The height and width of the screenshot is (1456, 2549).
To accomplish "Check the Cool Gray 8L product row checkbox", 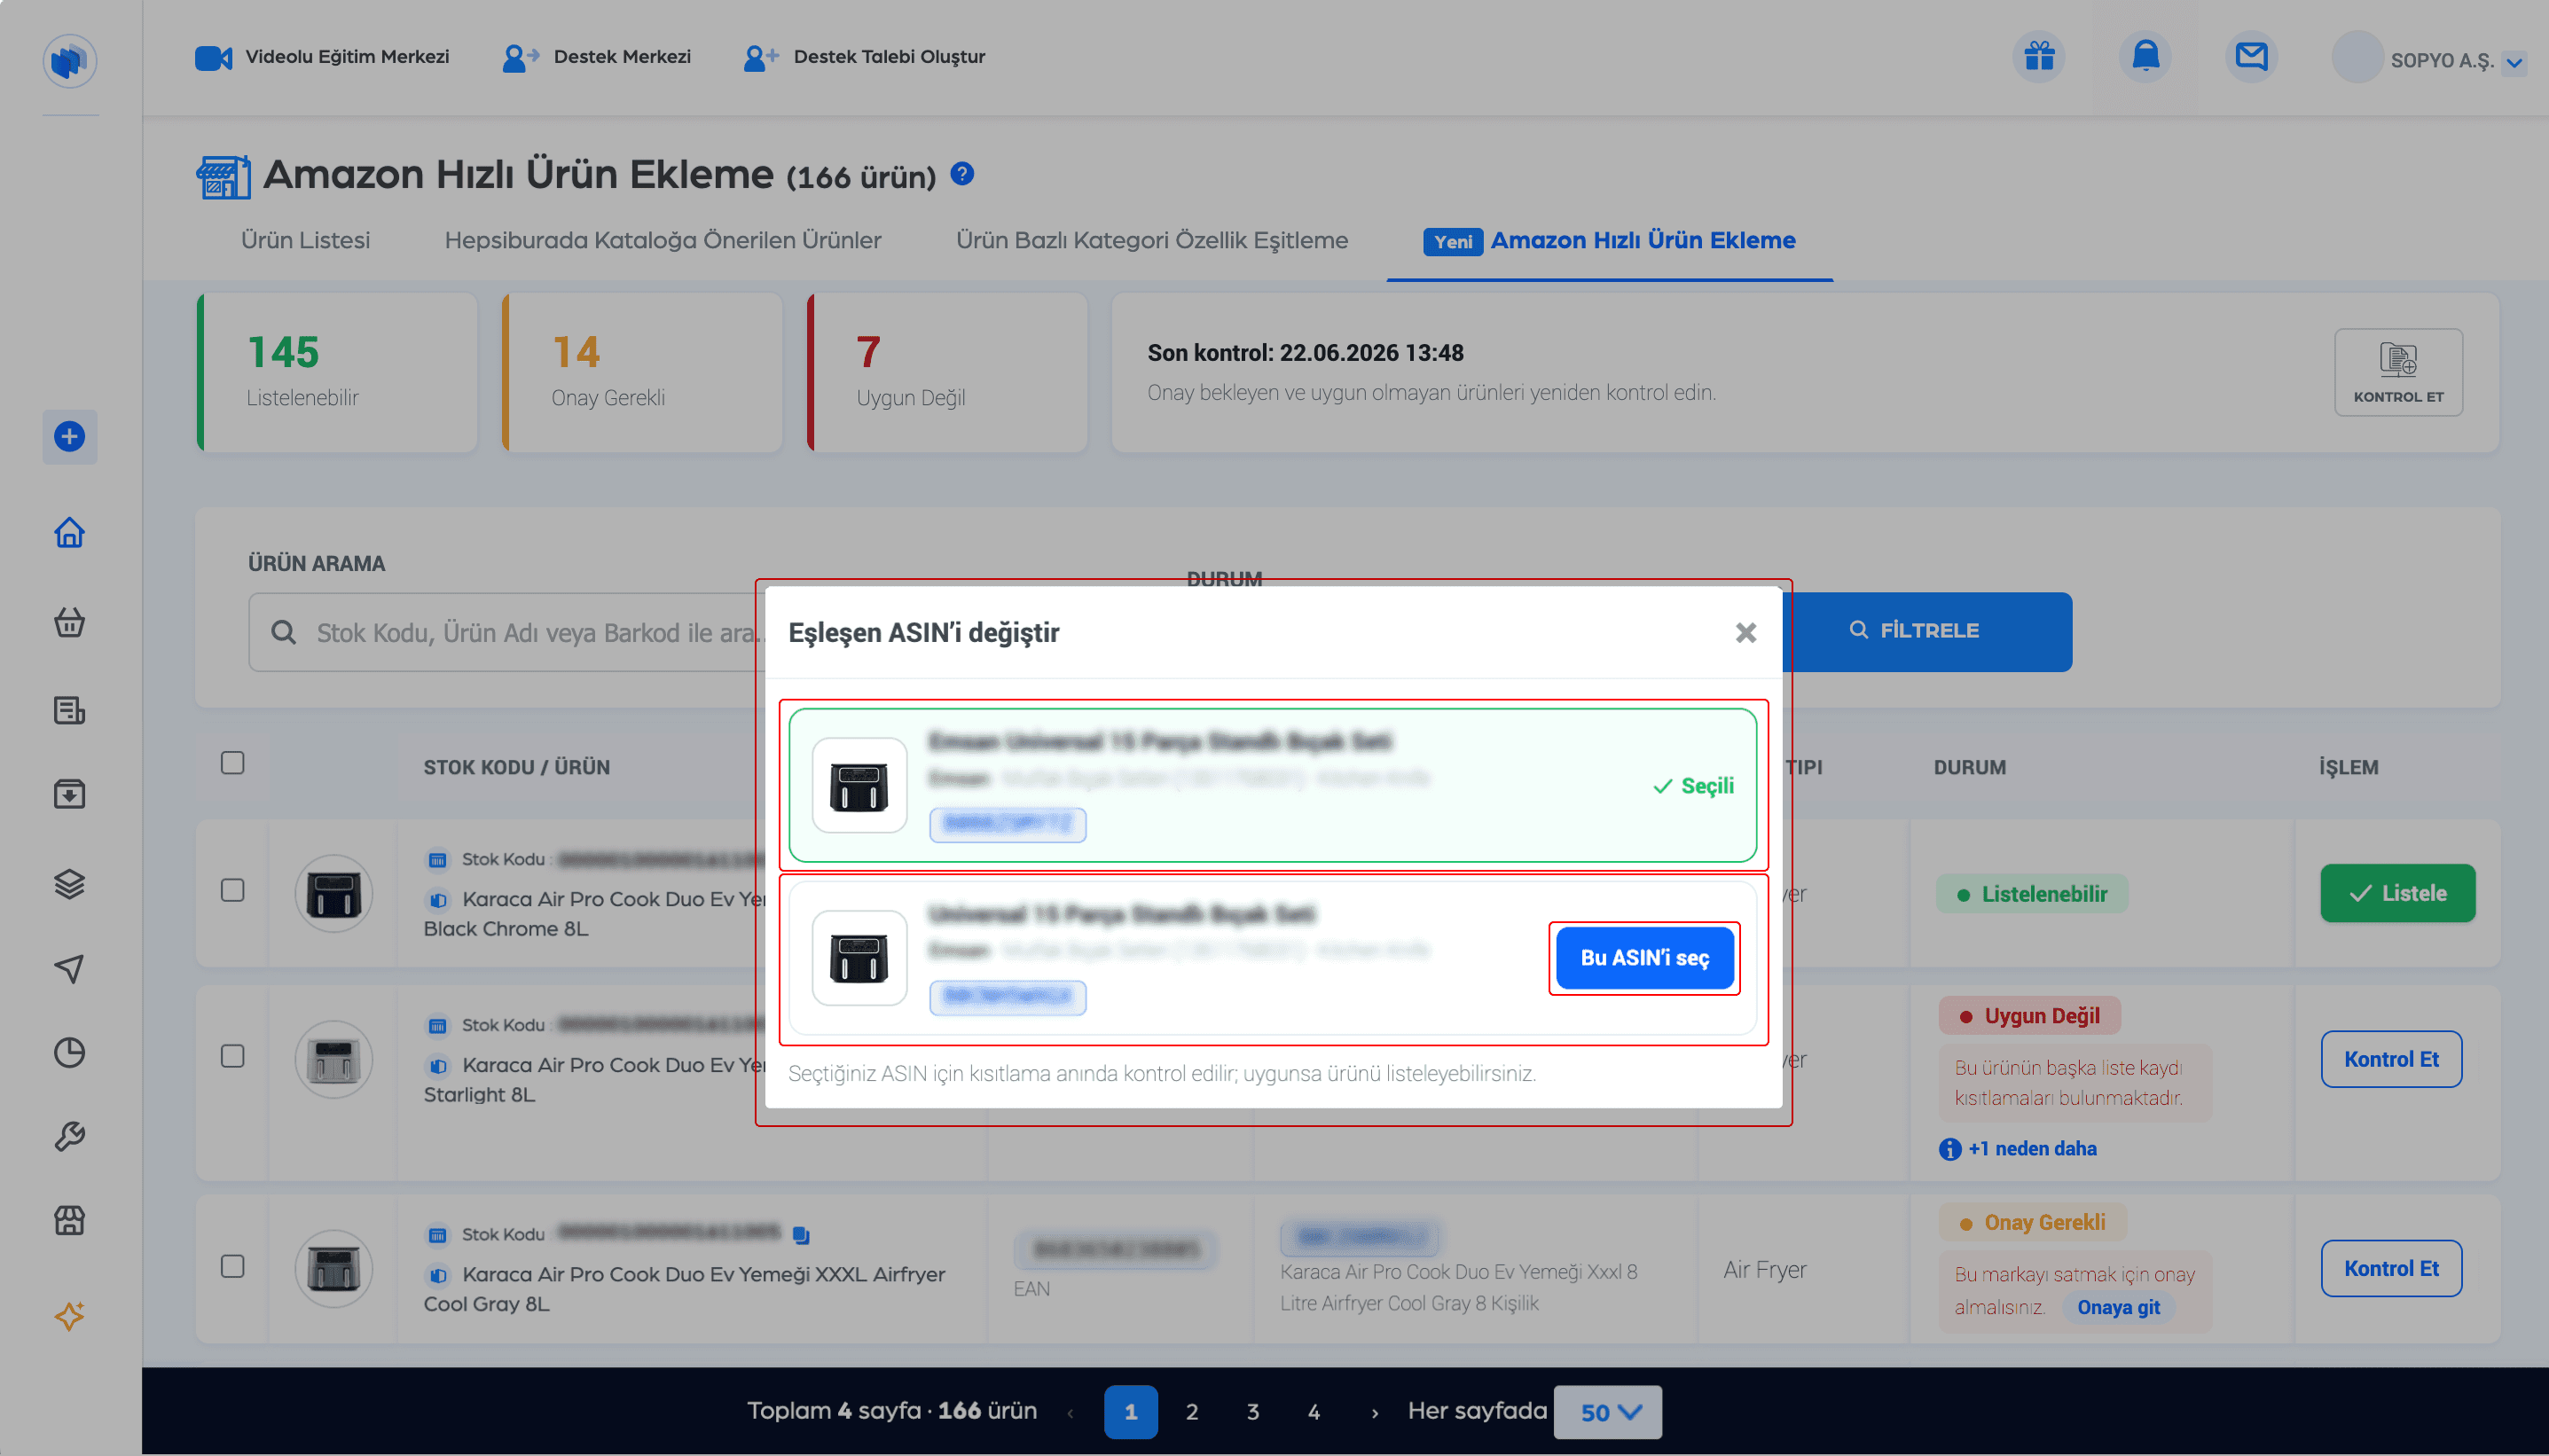I will point(233,1266).
